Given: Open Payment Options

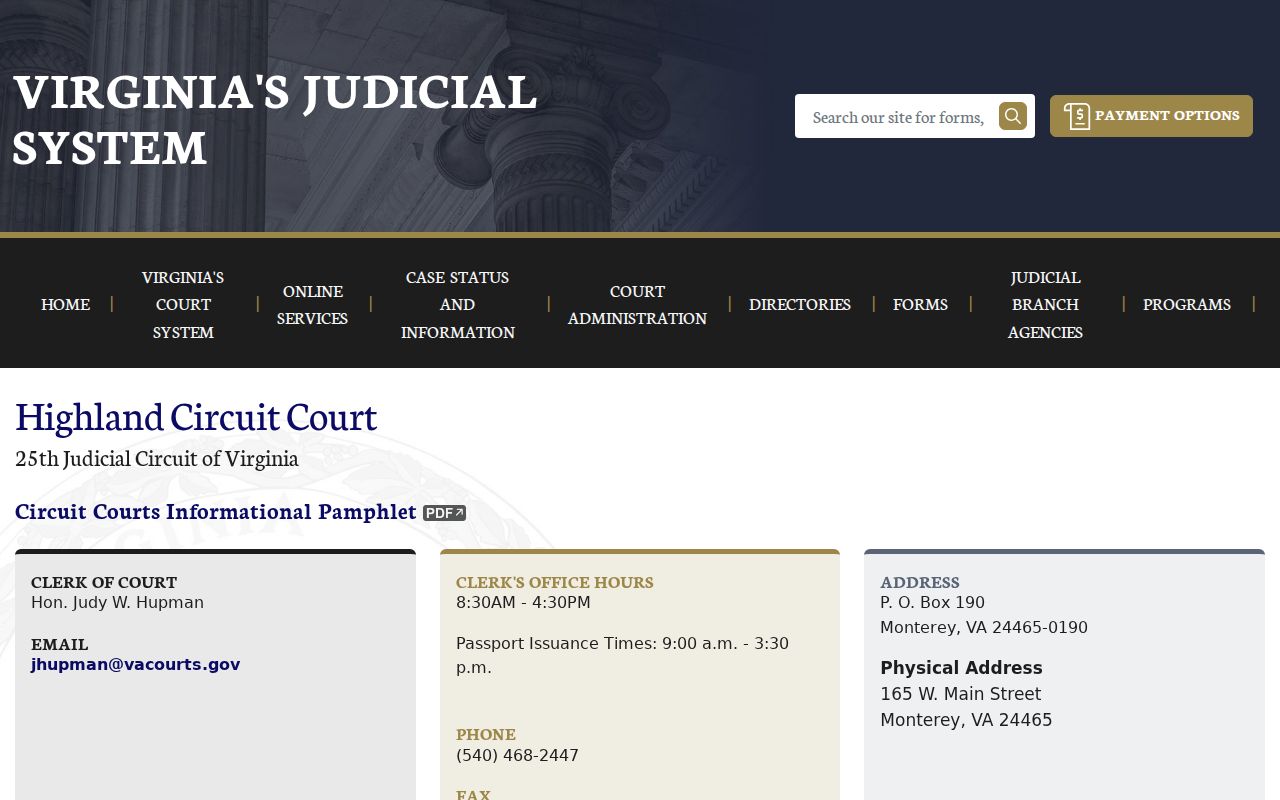Looking at the screenshot, I should 1151,116.
